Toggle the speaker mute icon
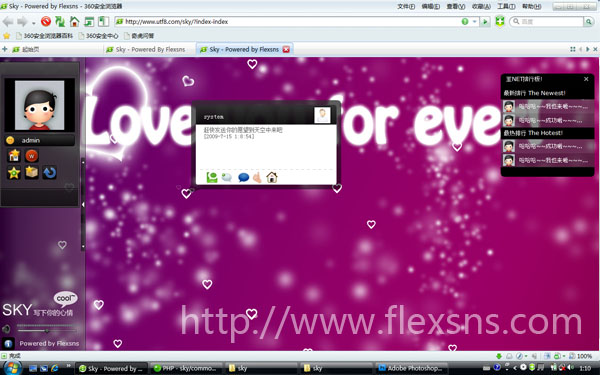This screenshot has width=600, height=375. (6, 329)
